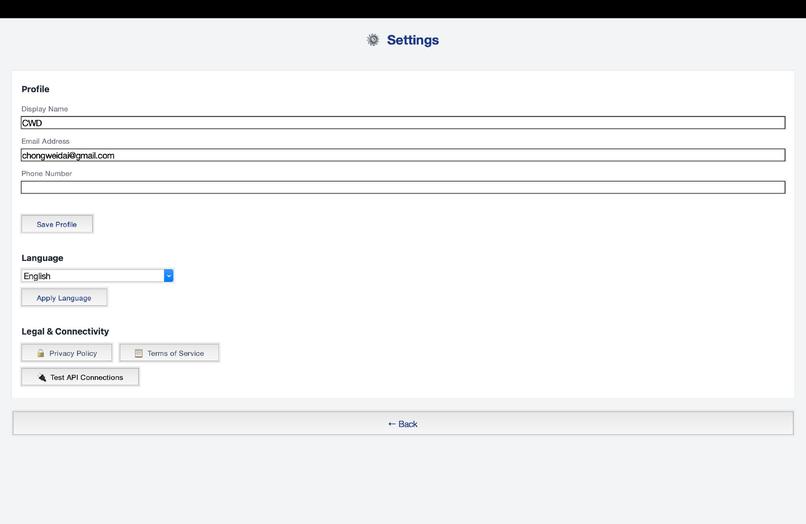Screen dimensions: 806x524
Task: Focus the empty Phone Number field
Action: tap(403, 187)
